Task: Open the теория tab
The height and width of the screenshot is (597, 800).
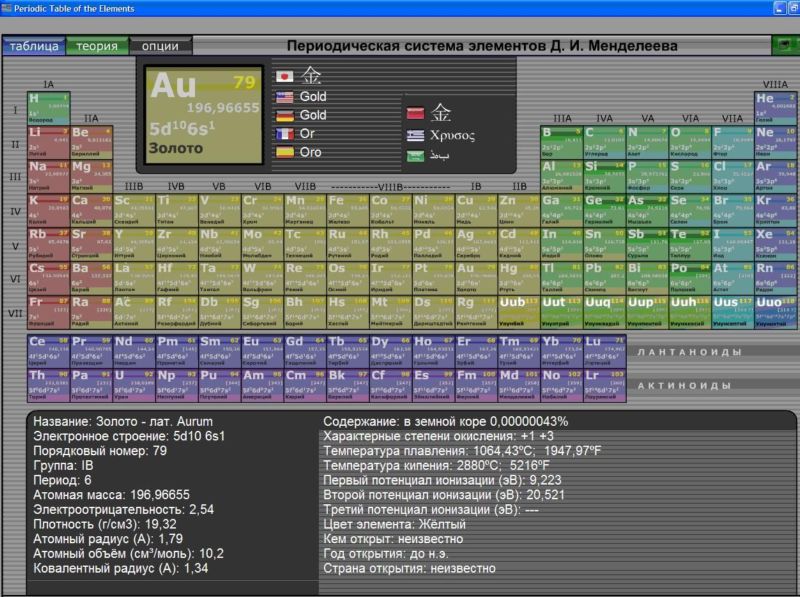Action: (x=97, y=46)
